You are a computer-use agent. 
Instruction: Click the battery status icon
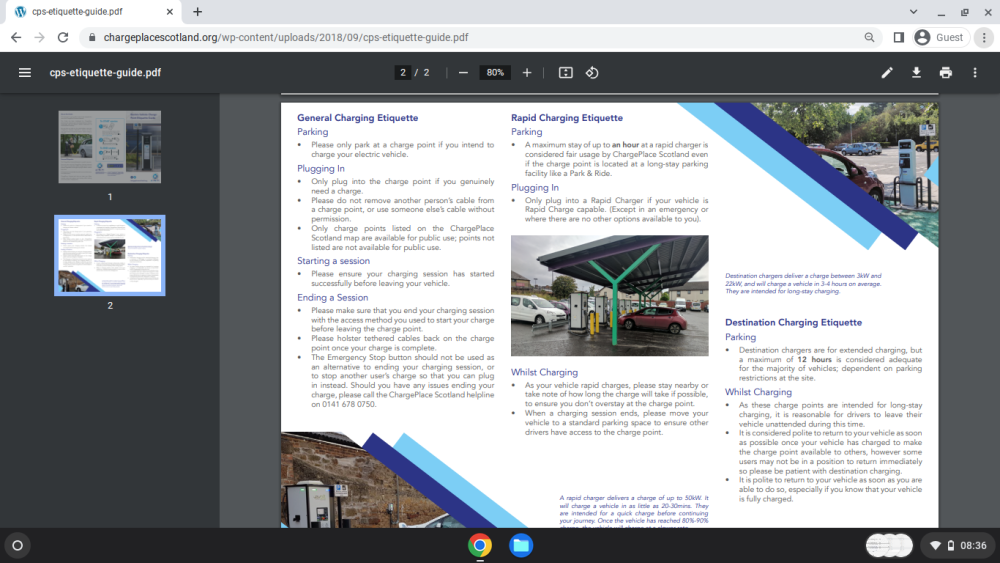click(x=951, y=546)
